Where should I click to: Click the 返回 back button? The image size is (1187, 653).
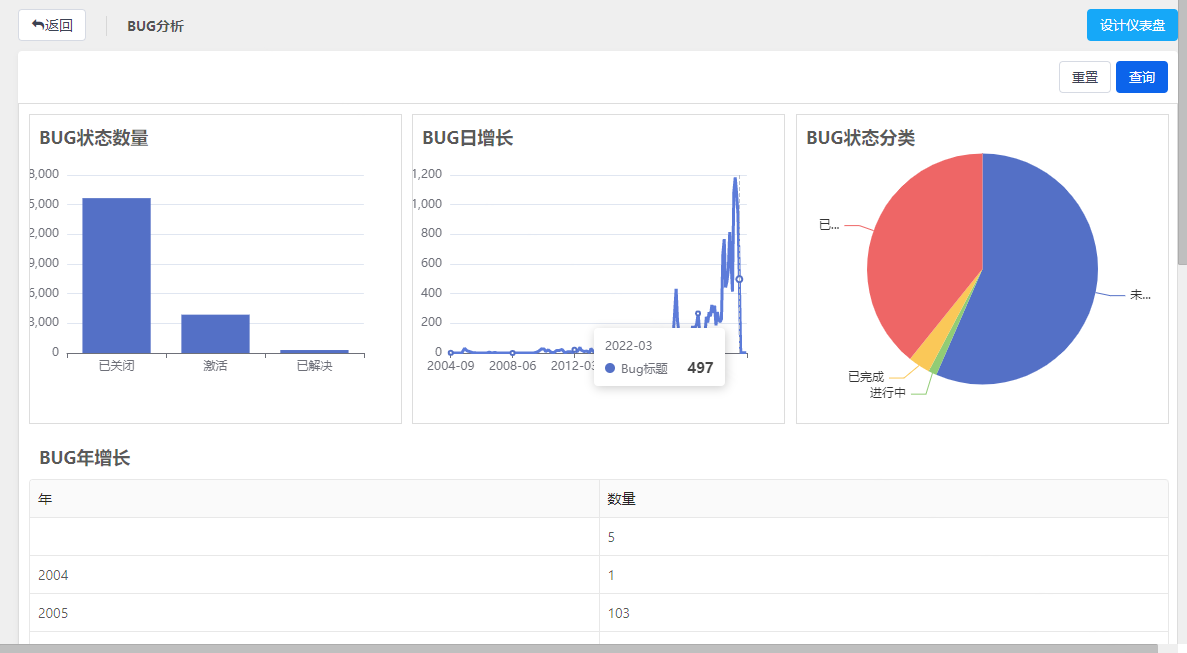(x=52, y=25)
